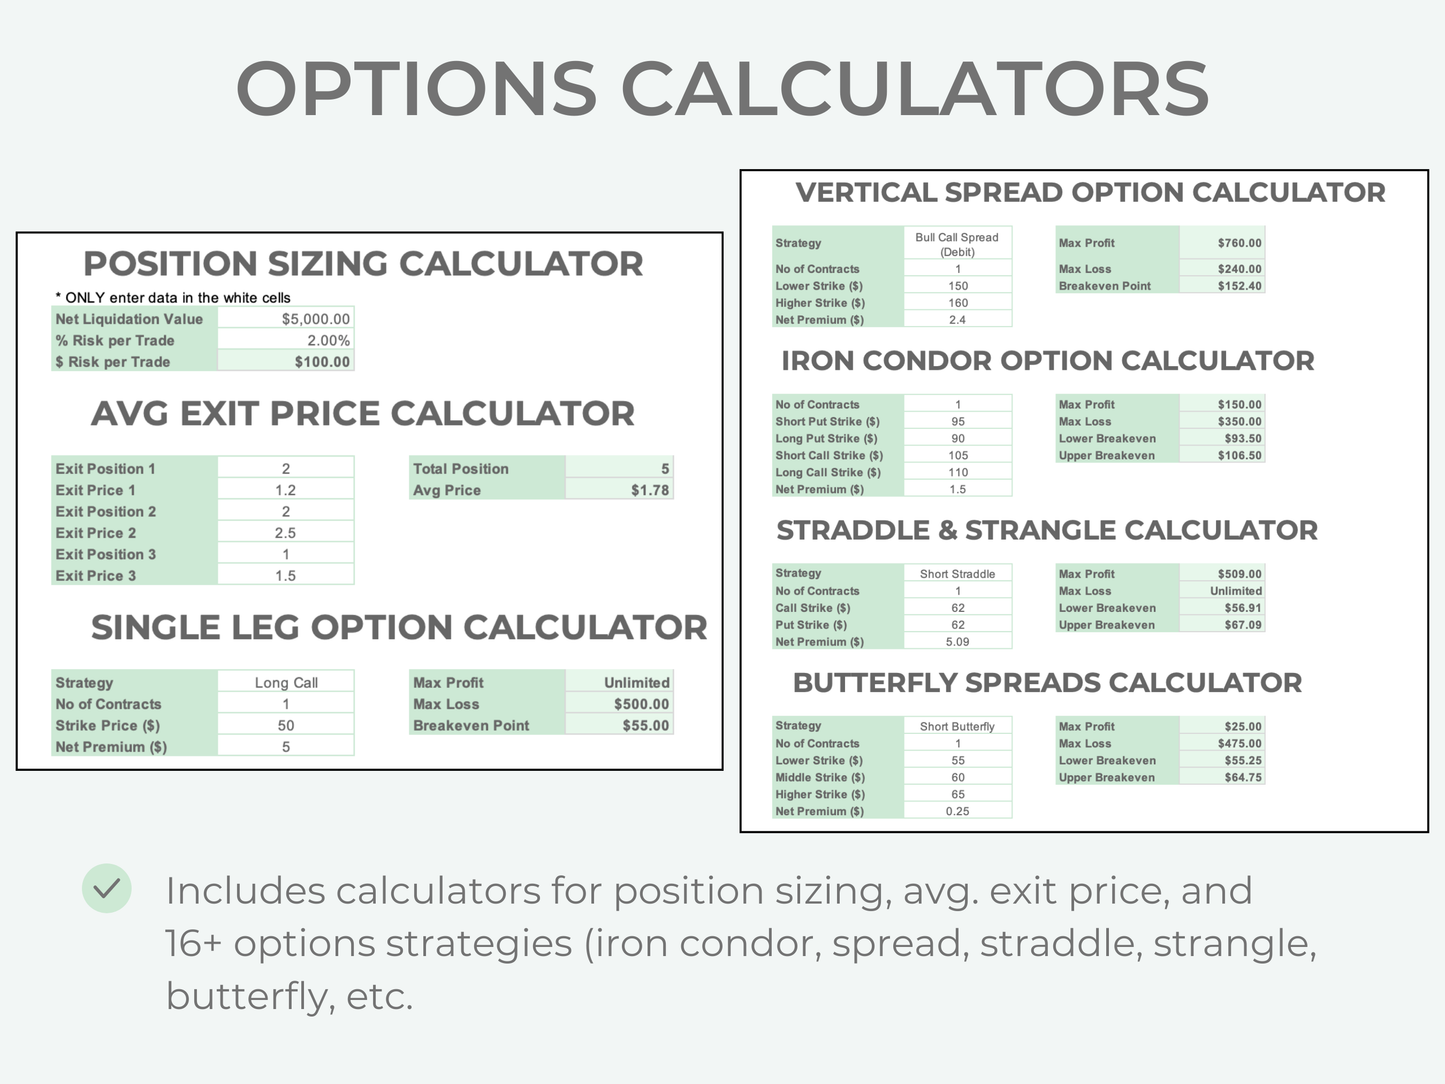Open the Short Butterfly strategy dropdown
1445x1084 pixels.
point(957,727)
